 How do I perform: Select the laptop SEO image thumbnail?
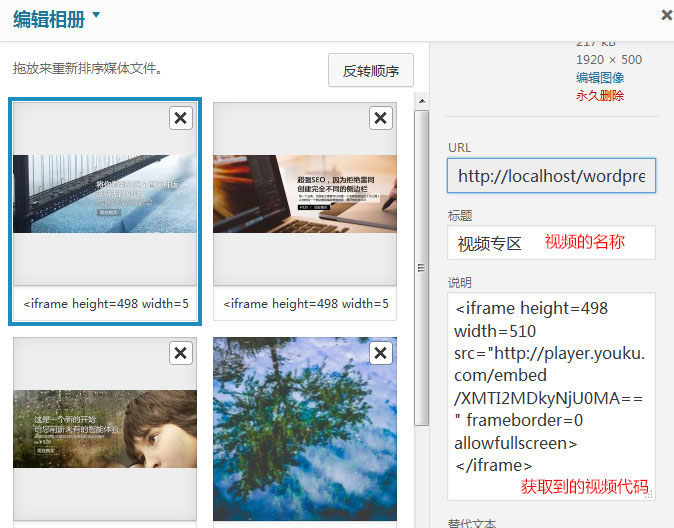click(305, 193)
